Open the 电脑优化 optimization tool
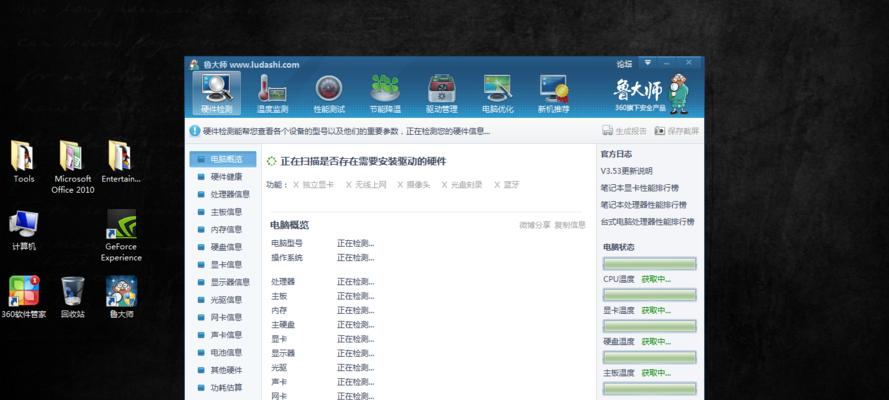Viewport: 889px width, 400px height. tap(497, 94)
